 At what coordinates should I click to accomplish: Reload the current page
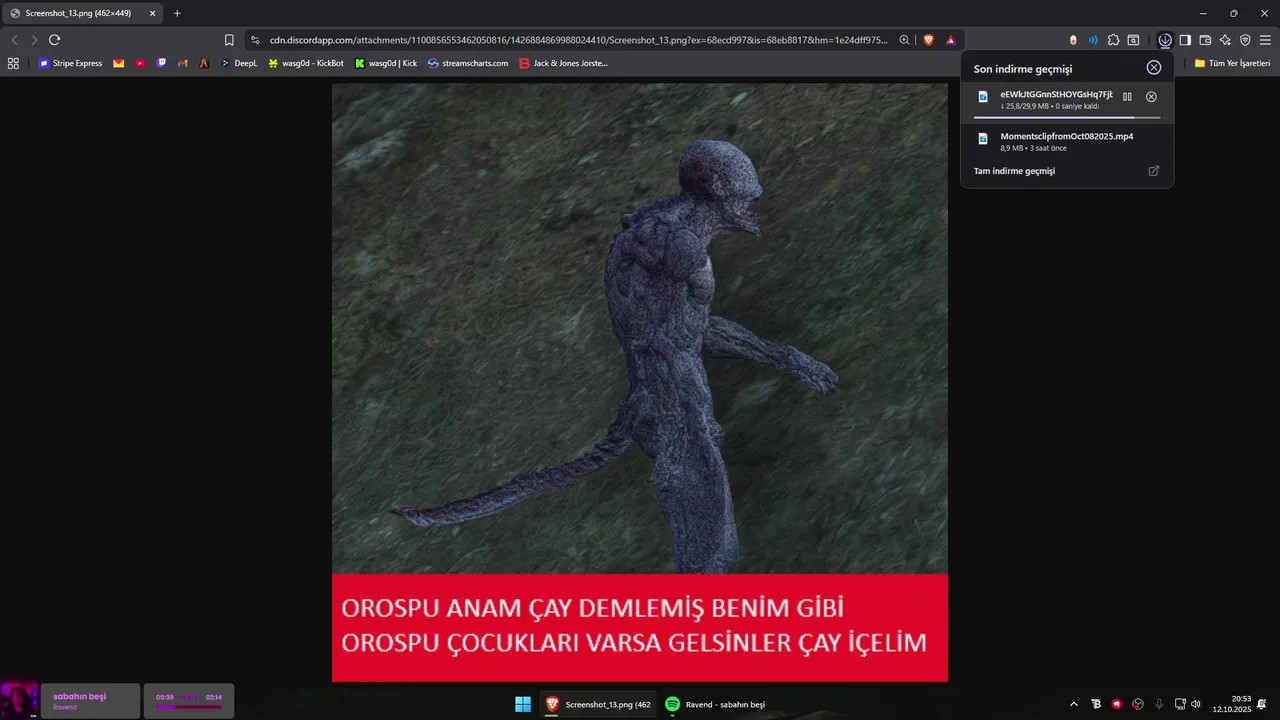[x=54, y=40]
